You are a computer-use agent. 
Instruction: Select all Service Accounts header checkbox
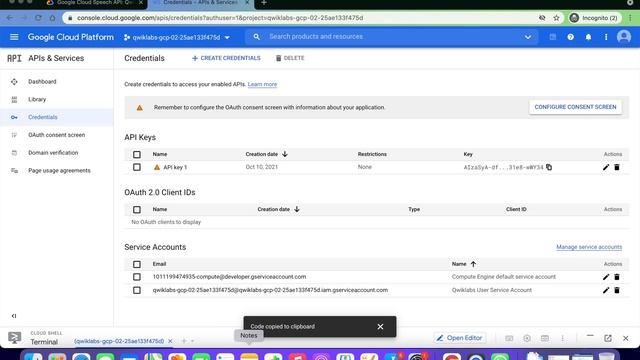(x=137, y=264)
